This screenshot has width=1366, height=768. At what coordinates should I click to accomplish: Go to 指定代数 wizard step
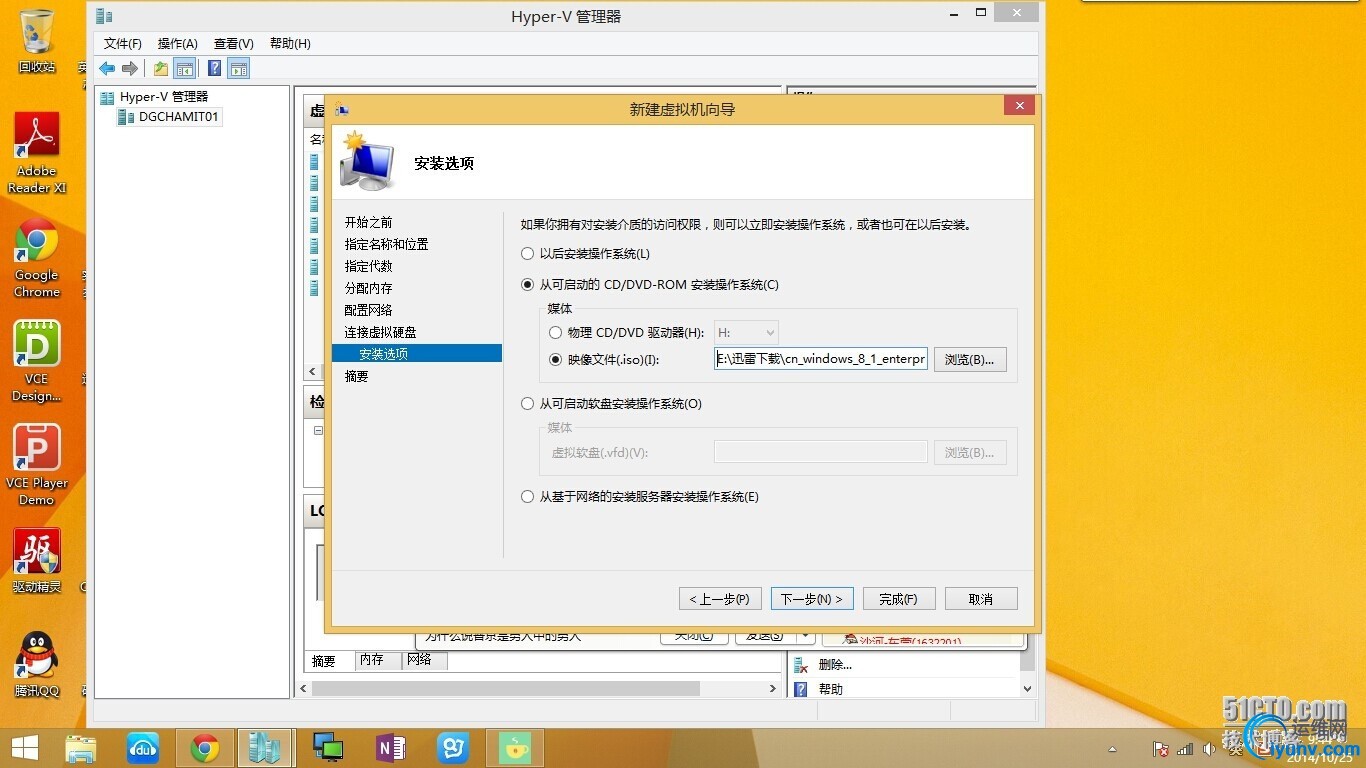point(369,266)
